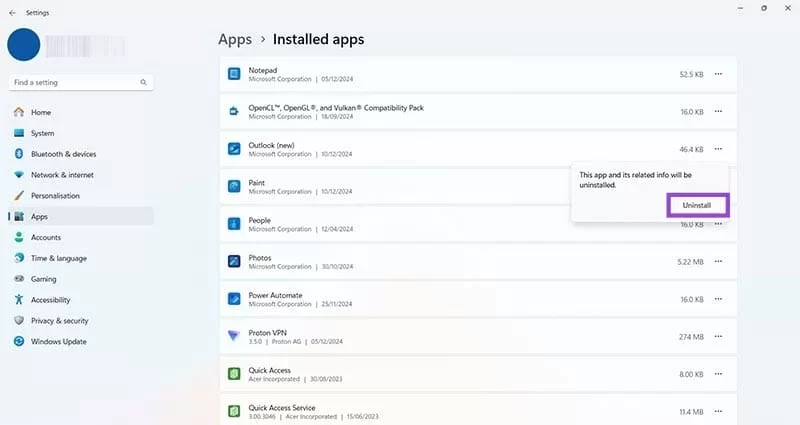
Task: Confirm by clicking Uninstall button
Action: coord(697,205)
